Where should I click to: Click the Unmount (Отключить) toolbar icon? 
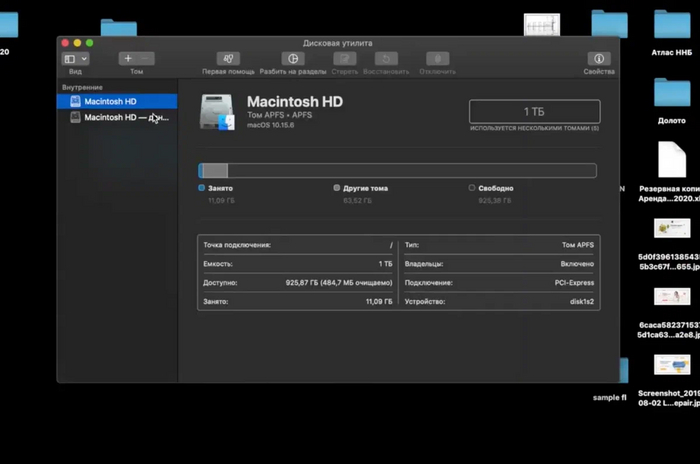coord(437,59)
